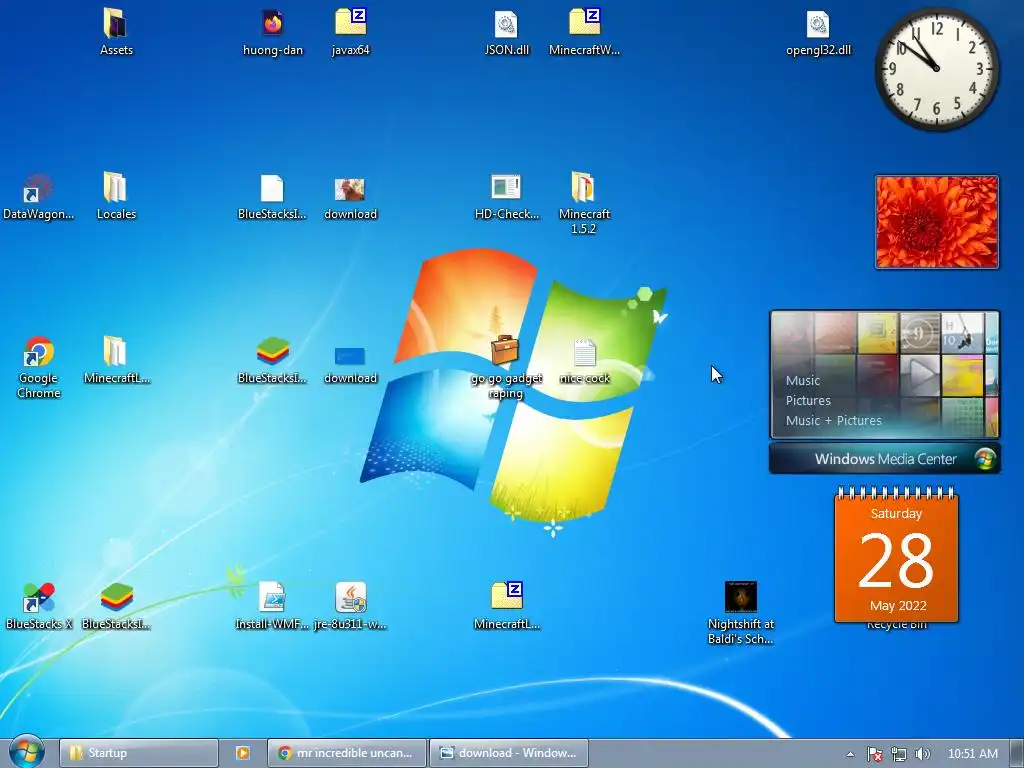This screenshot has width=1024, height=768.
Task: Select the briefcase icon over the Windows logo
Action: (505, 351)
